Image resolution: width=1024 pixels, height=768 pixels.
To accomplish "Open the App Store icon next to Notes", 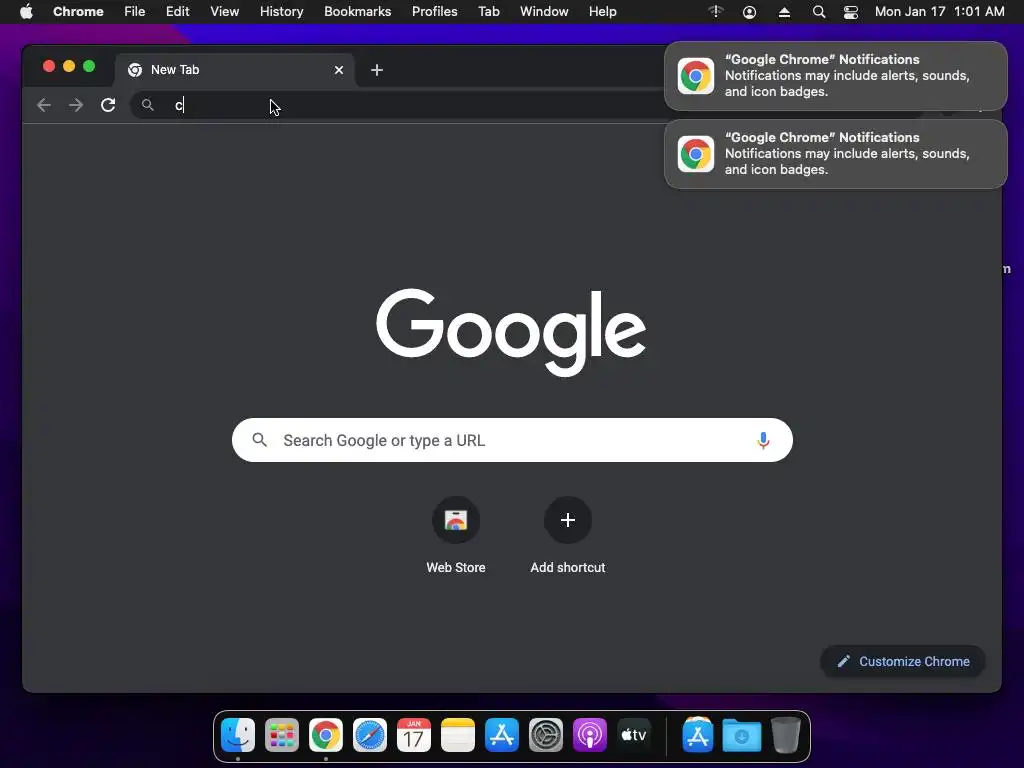I will pyautogui.click(x=502, y=736).
